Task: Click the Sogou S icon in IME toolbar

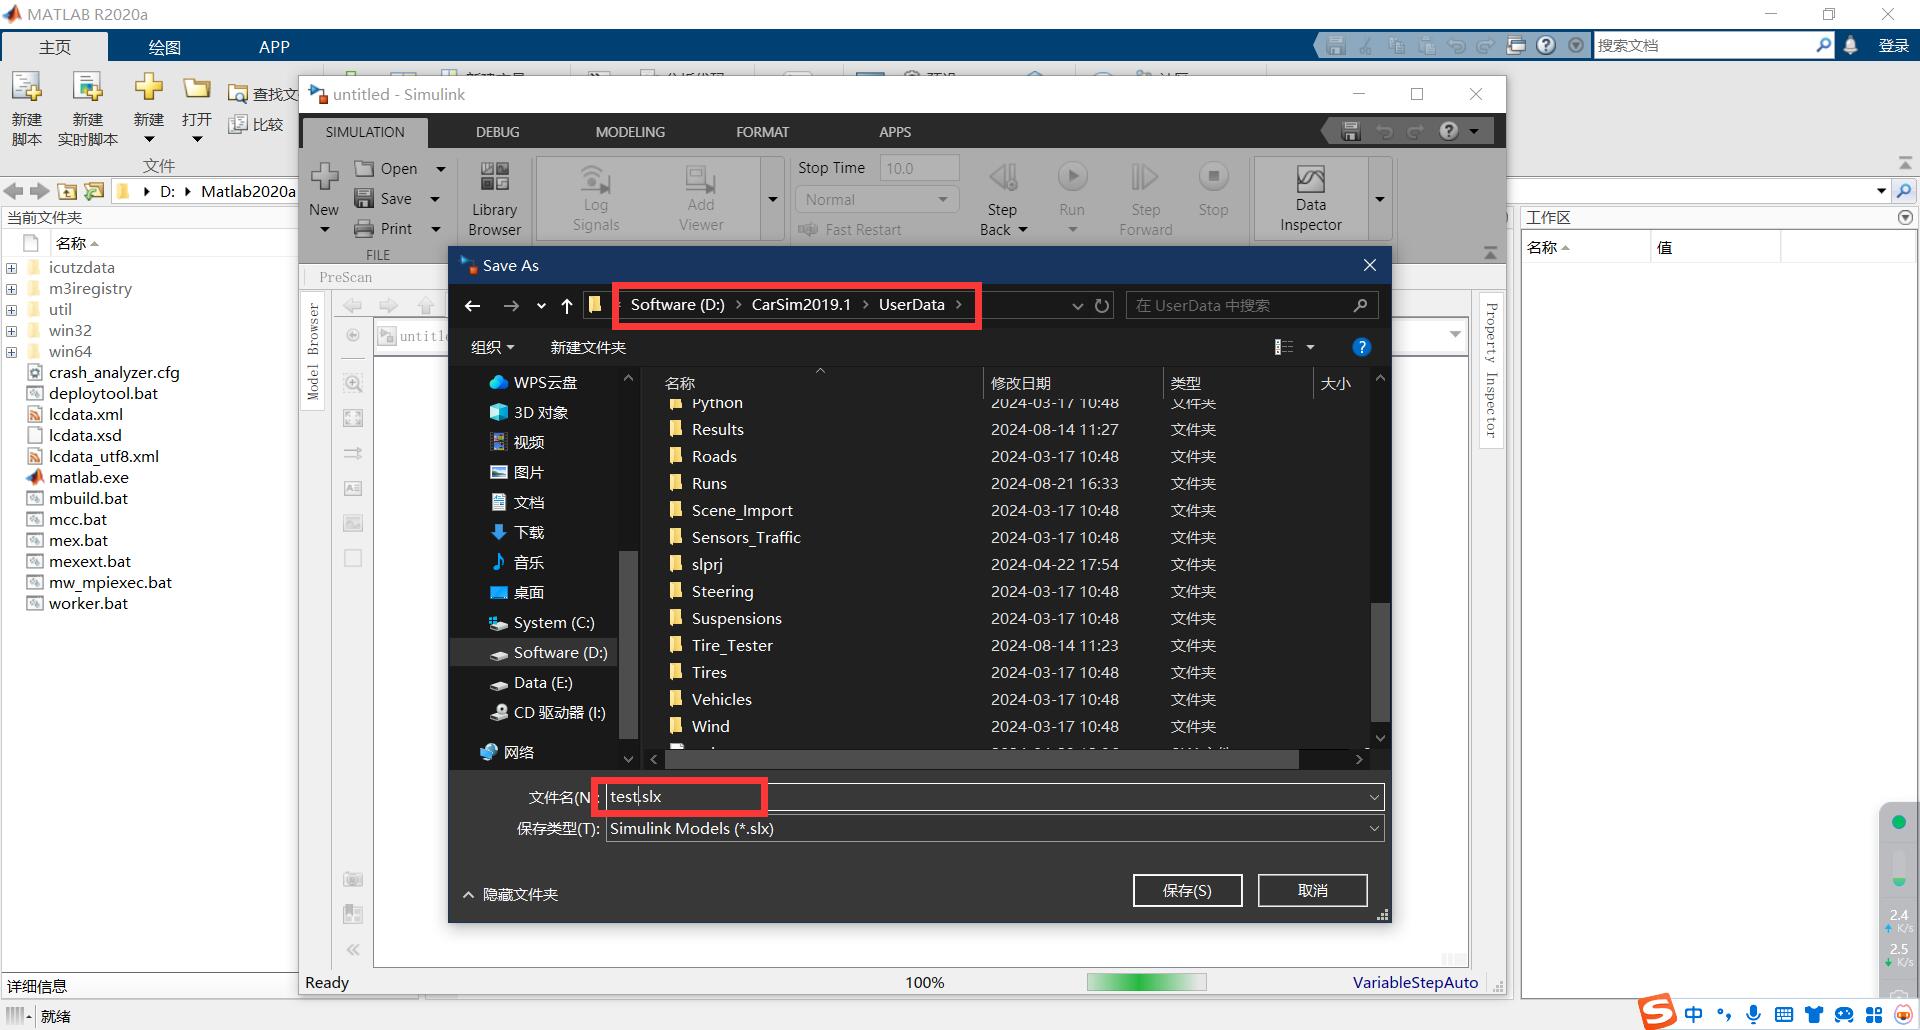Action: click(x=1657, y=1011)
